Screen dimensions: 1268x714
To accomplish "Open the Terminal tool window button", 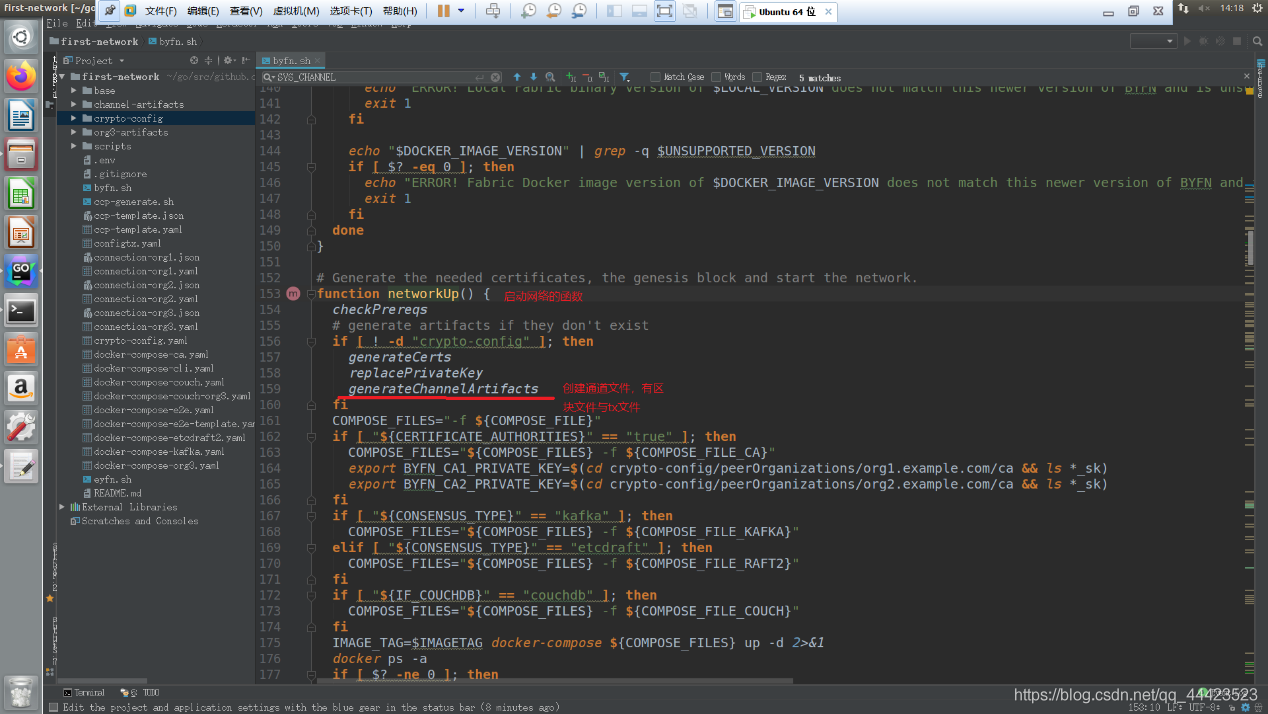I will (x=84, y=692).
